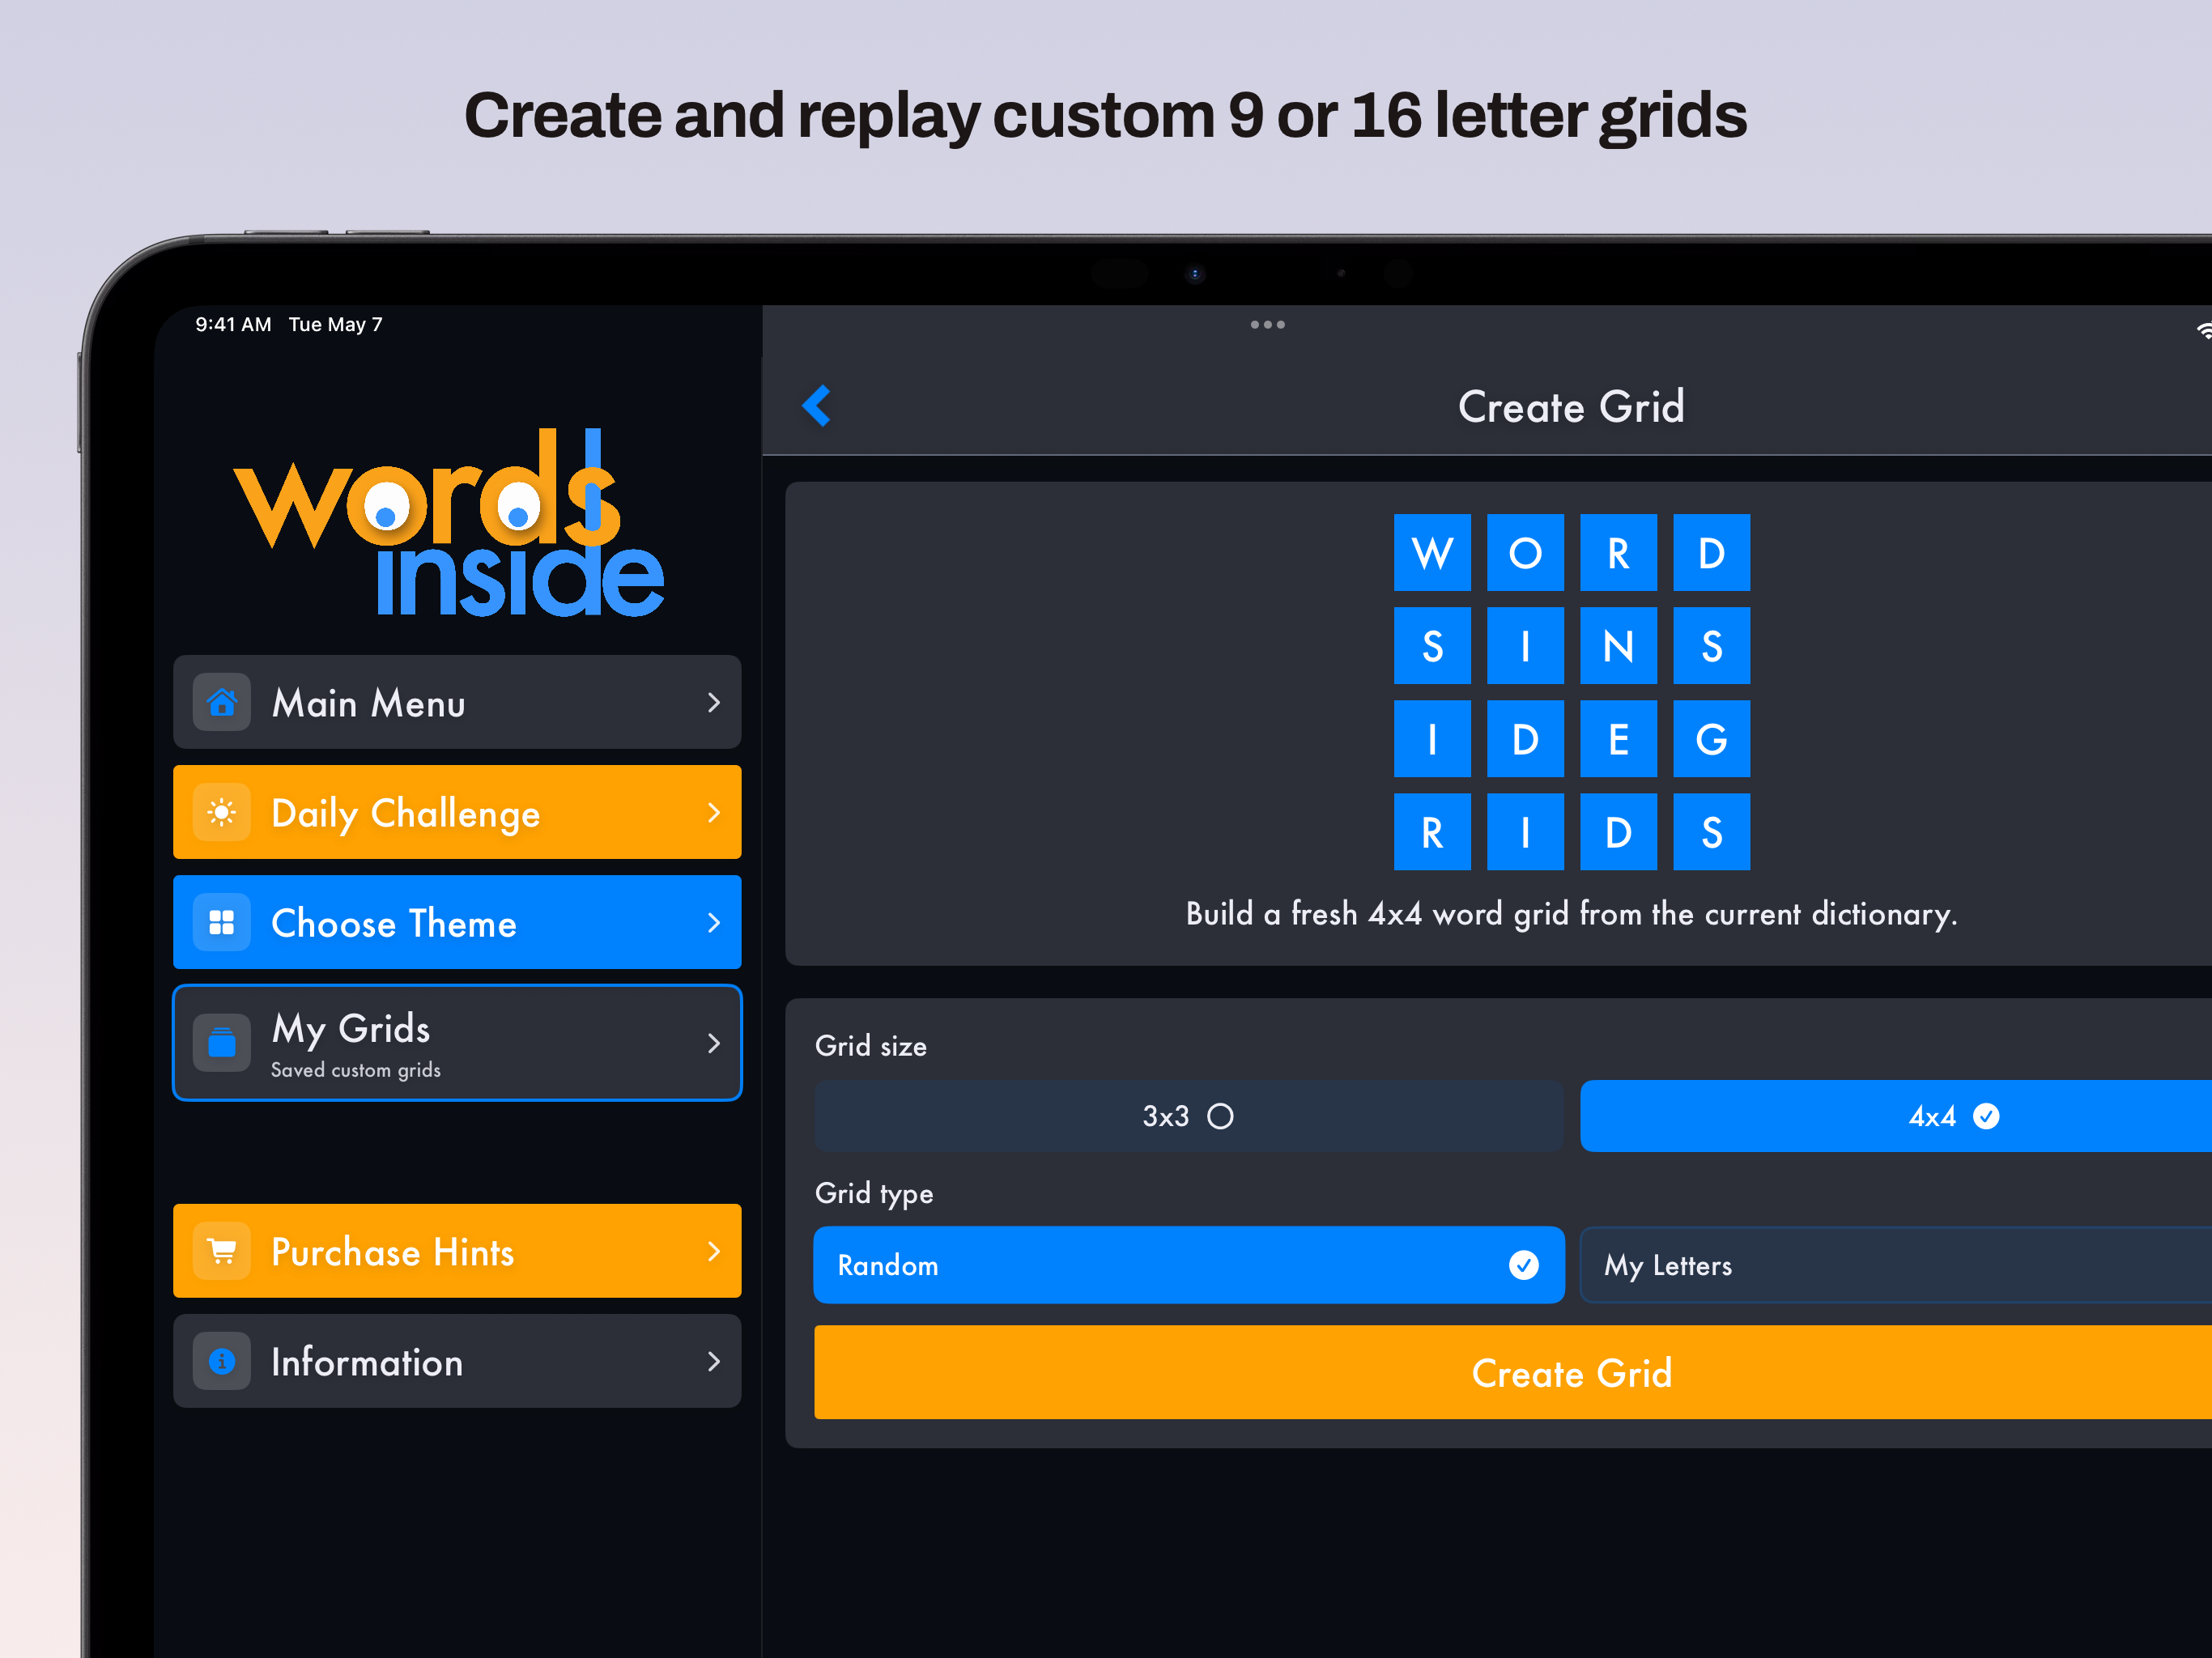Click the orange Create Grid button
Screen dimensions: 2212x1658
pos(1513,1372)
